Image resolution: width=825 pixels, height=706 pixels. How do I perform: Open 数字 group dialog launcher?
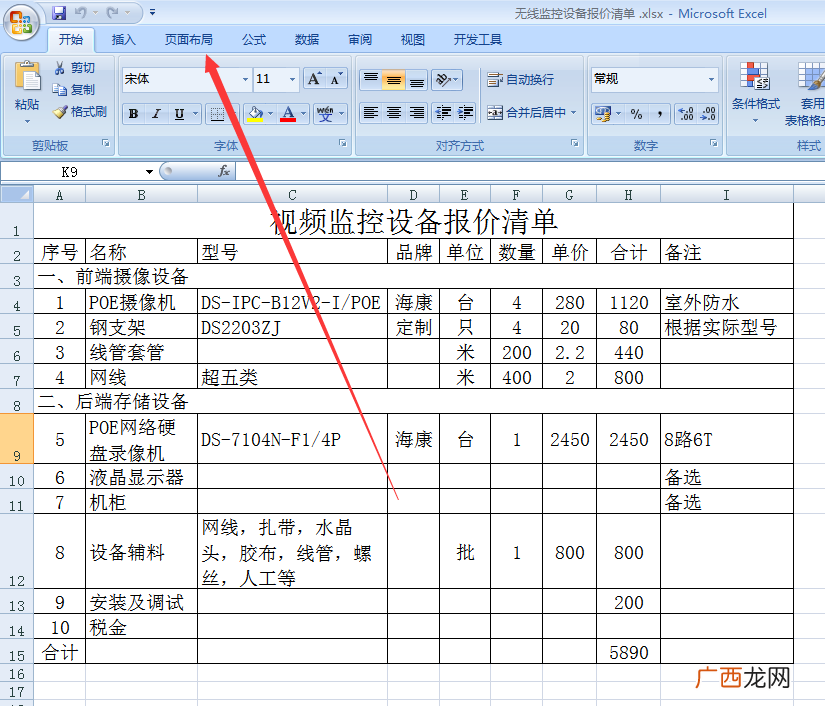[x=714, y=143]
